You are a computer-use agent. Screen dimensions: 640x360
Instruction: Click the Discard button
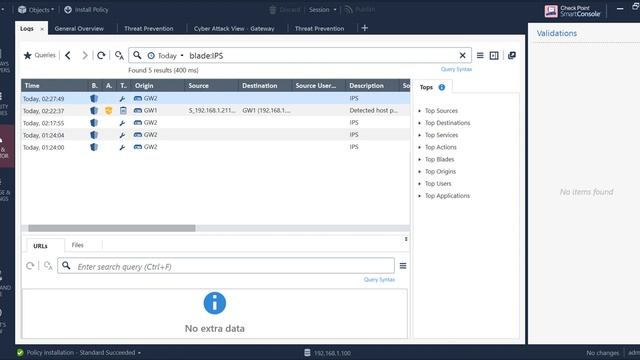coord(285,9)
